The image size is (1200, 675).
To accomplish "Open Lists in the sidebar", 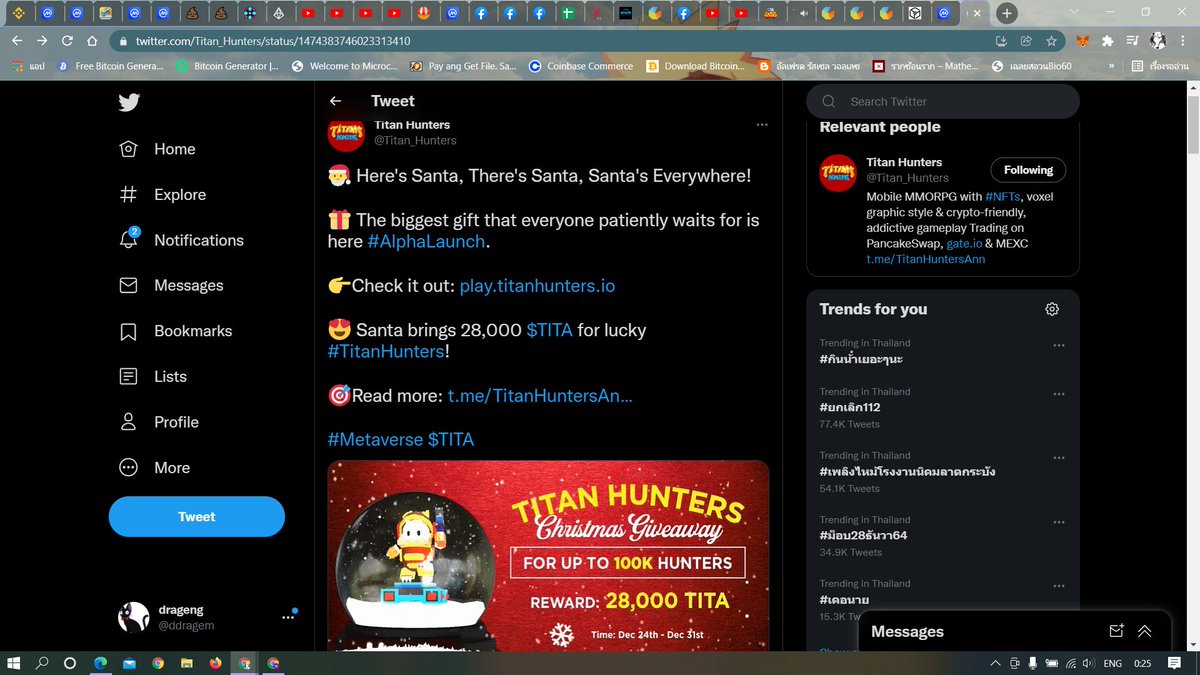I will click(153, 377).
